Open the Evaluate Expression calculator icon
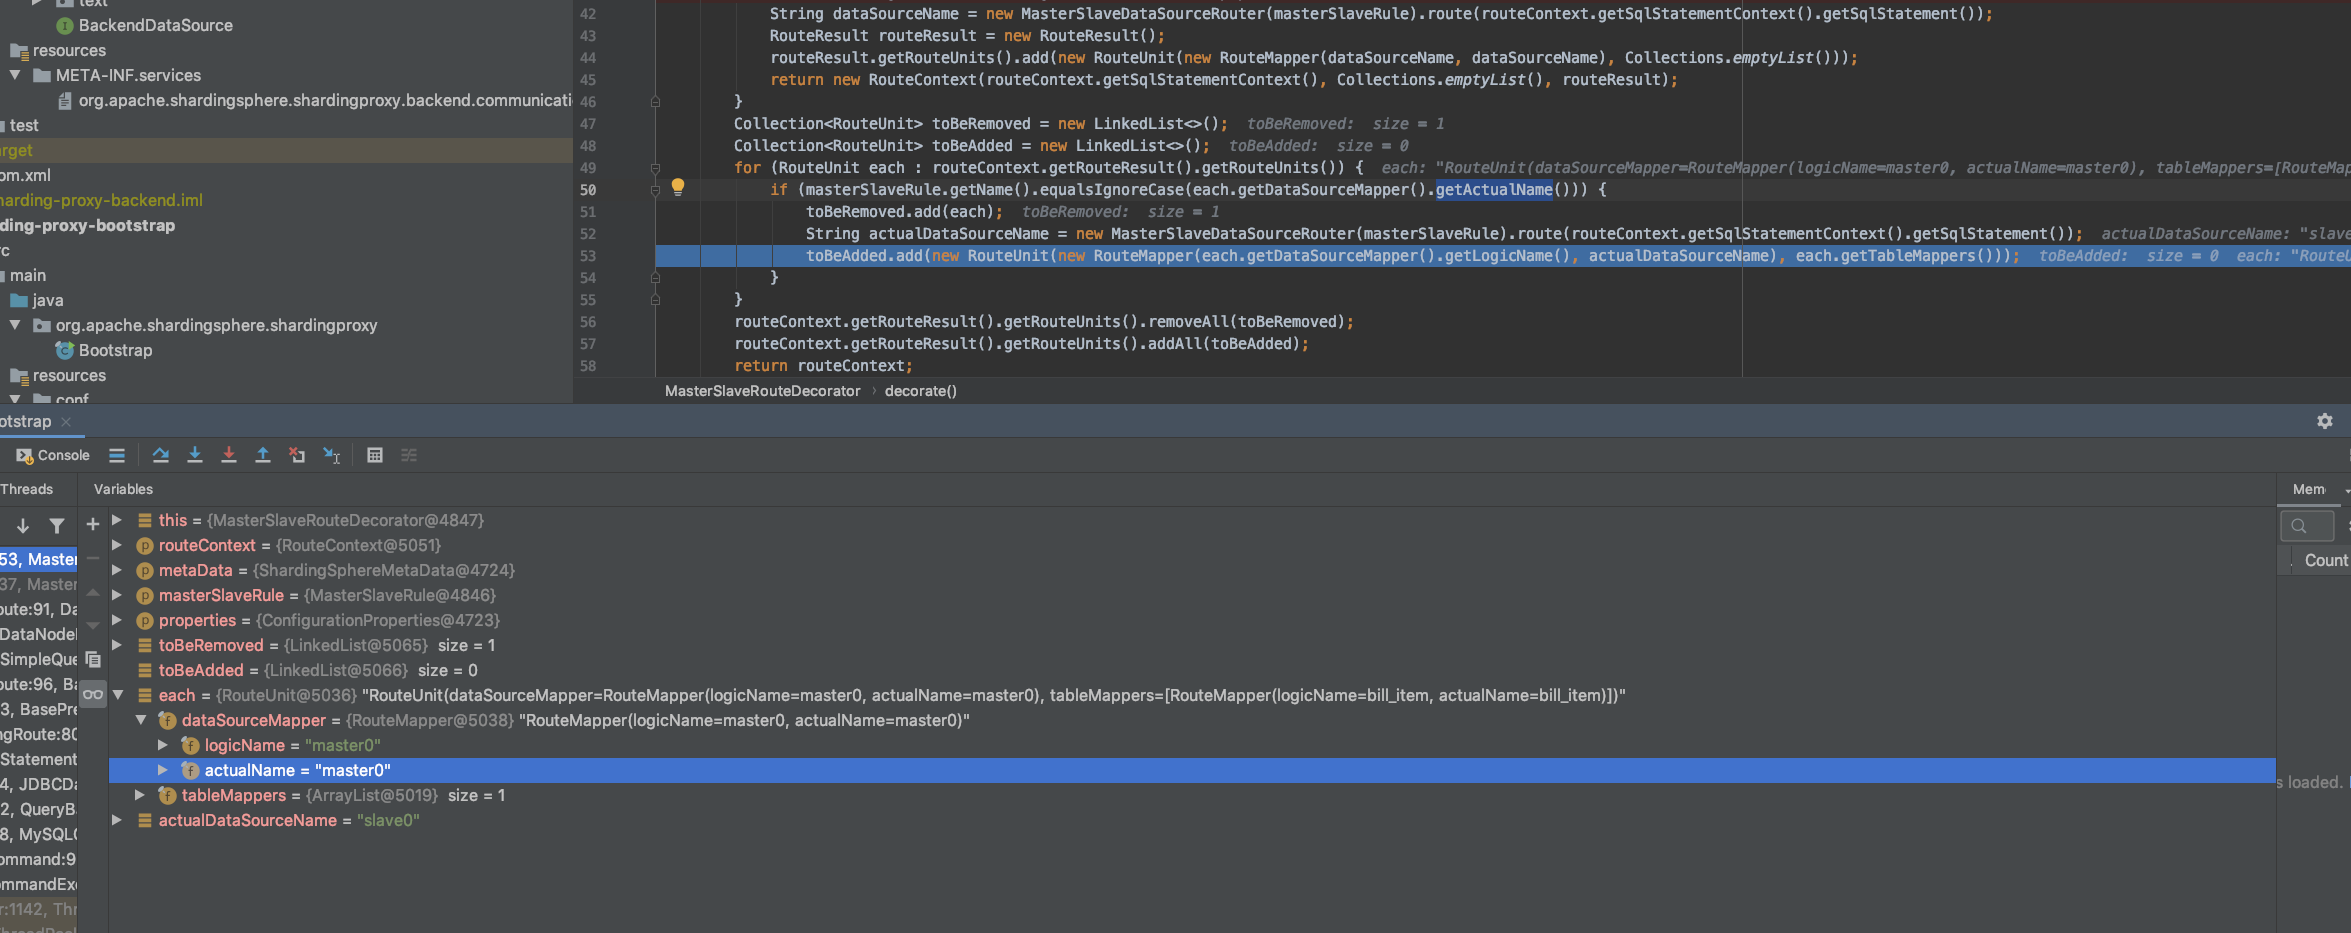The height and width of the screenshot is (933, 2351). pyautogui.click(x=375, y=455)
